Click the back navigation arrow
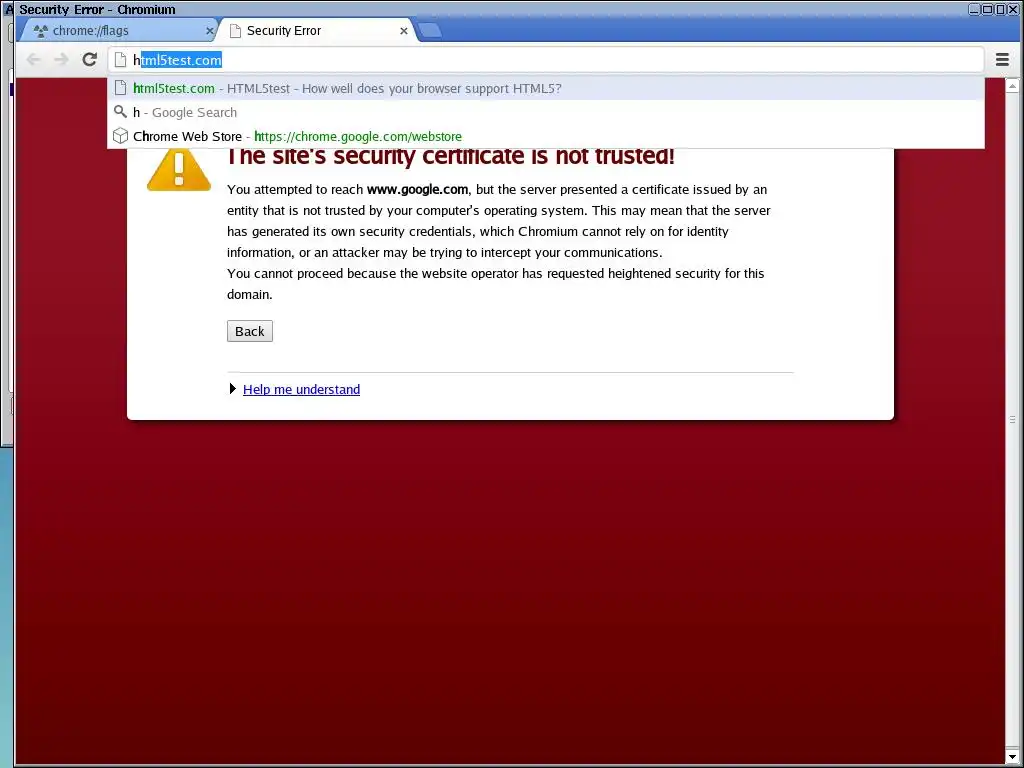 [33, 59]
